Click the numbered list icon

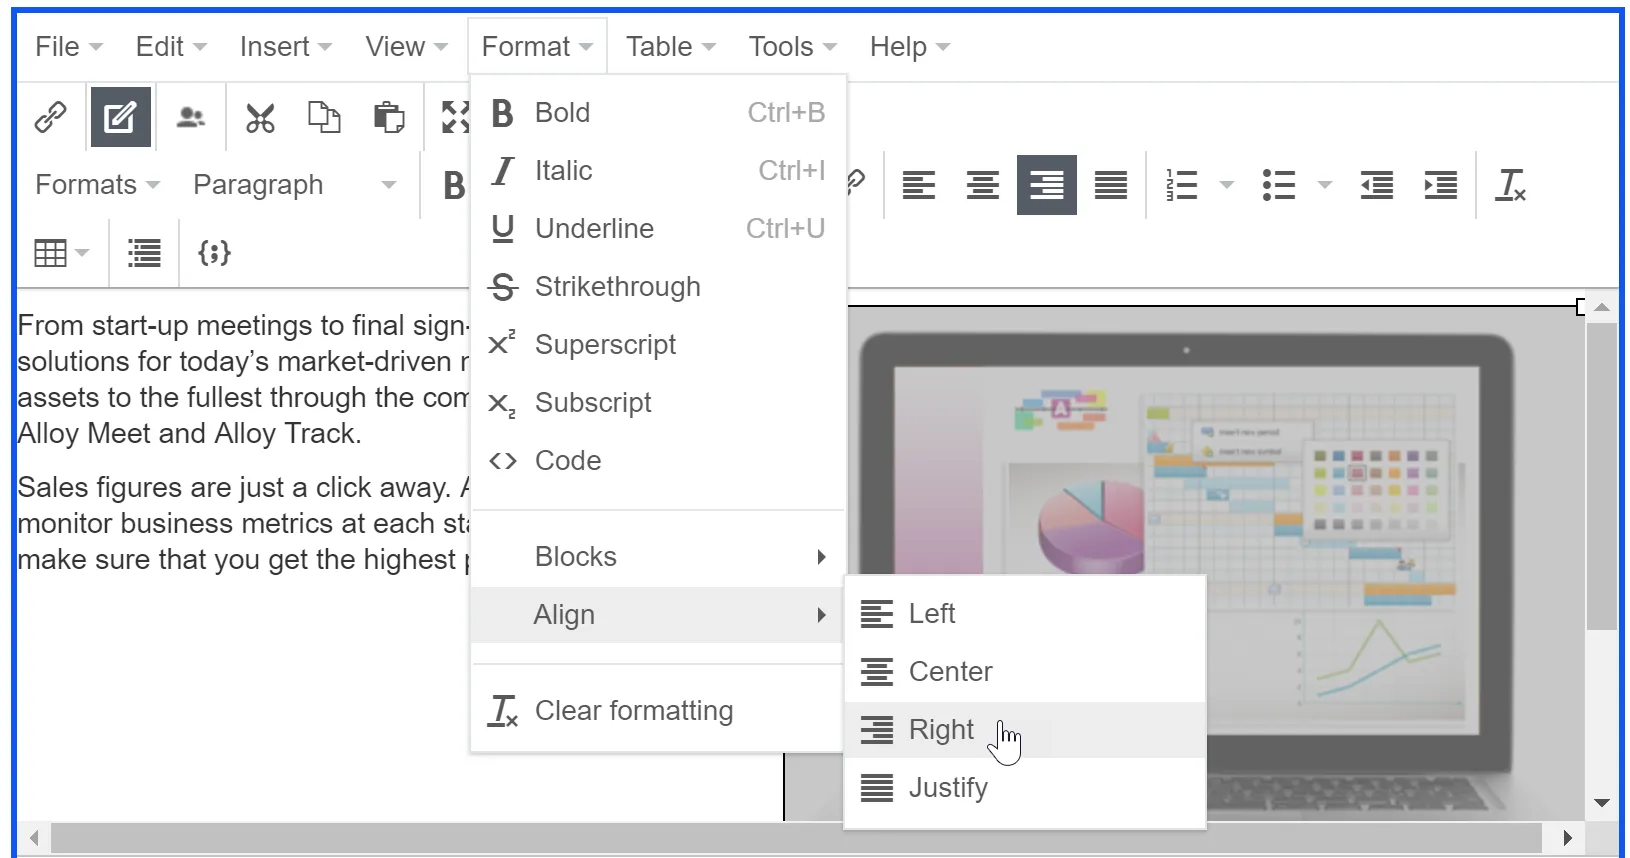1181,185
